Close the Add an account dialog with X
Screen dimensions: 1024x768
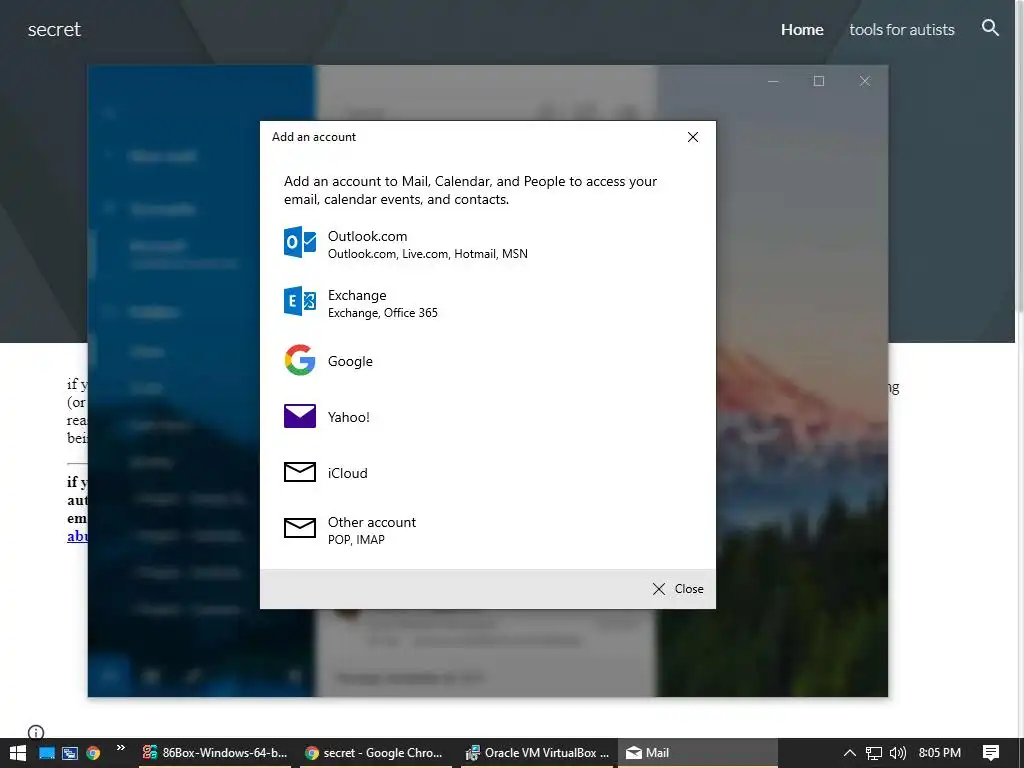(693, 137)
